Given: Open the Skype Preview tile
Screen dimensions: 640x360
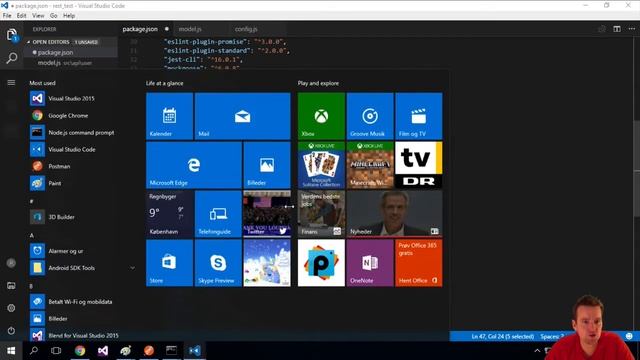Looking at the screenshot, I should tap(218, 263).
